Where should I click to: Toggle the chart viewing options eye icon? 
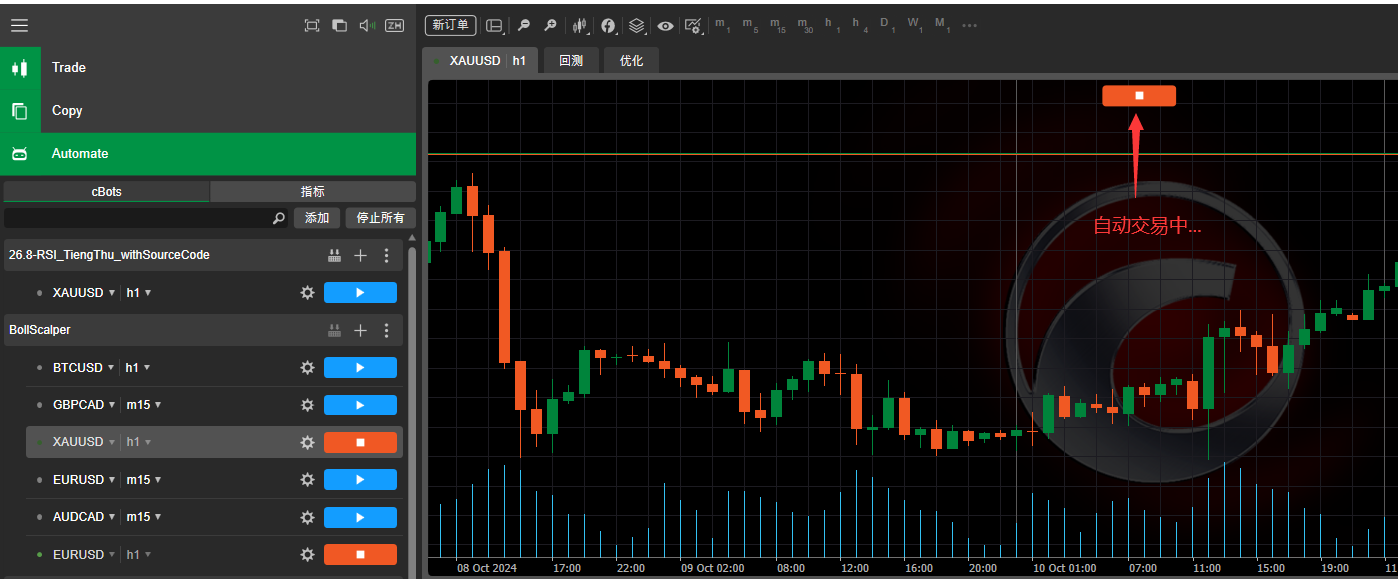pyautogui.click(x=665, y=26)
